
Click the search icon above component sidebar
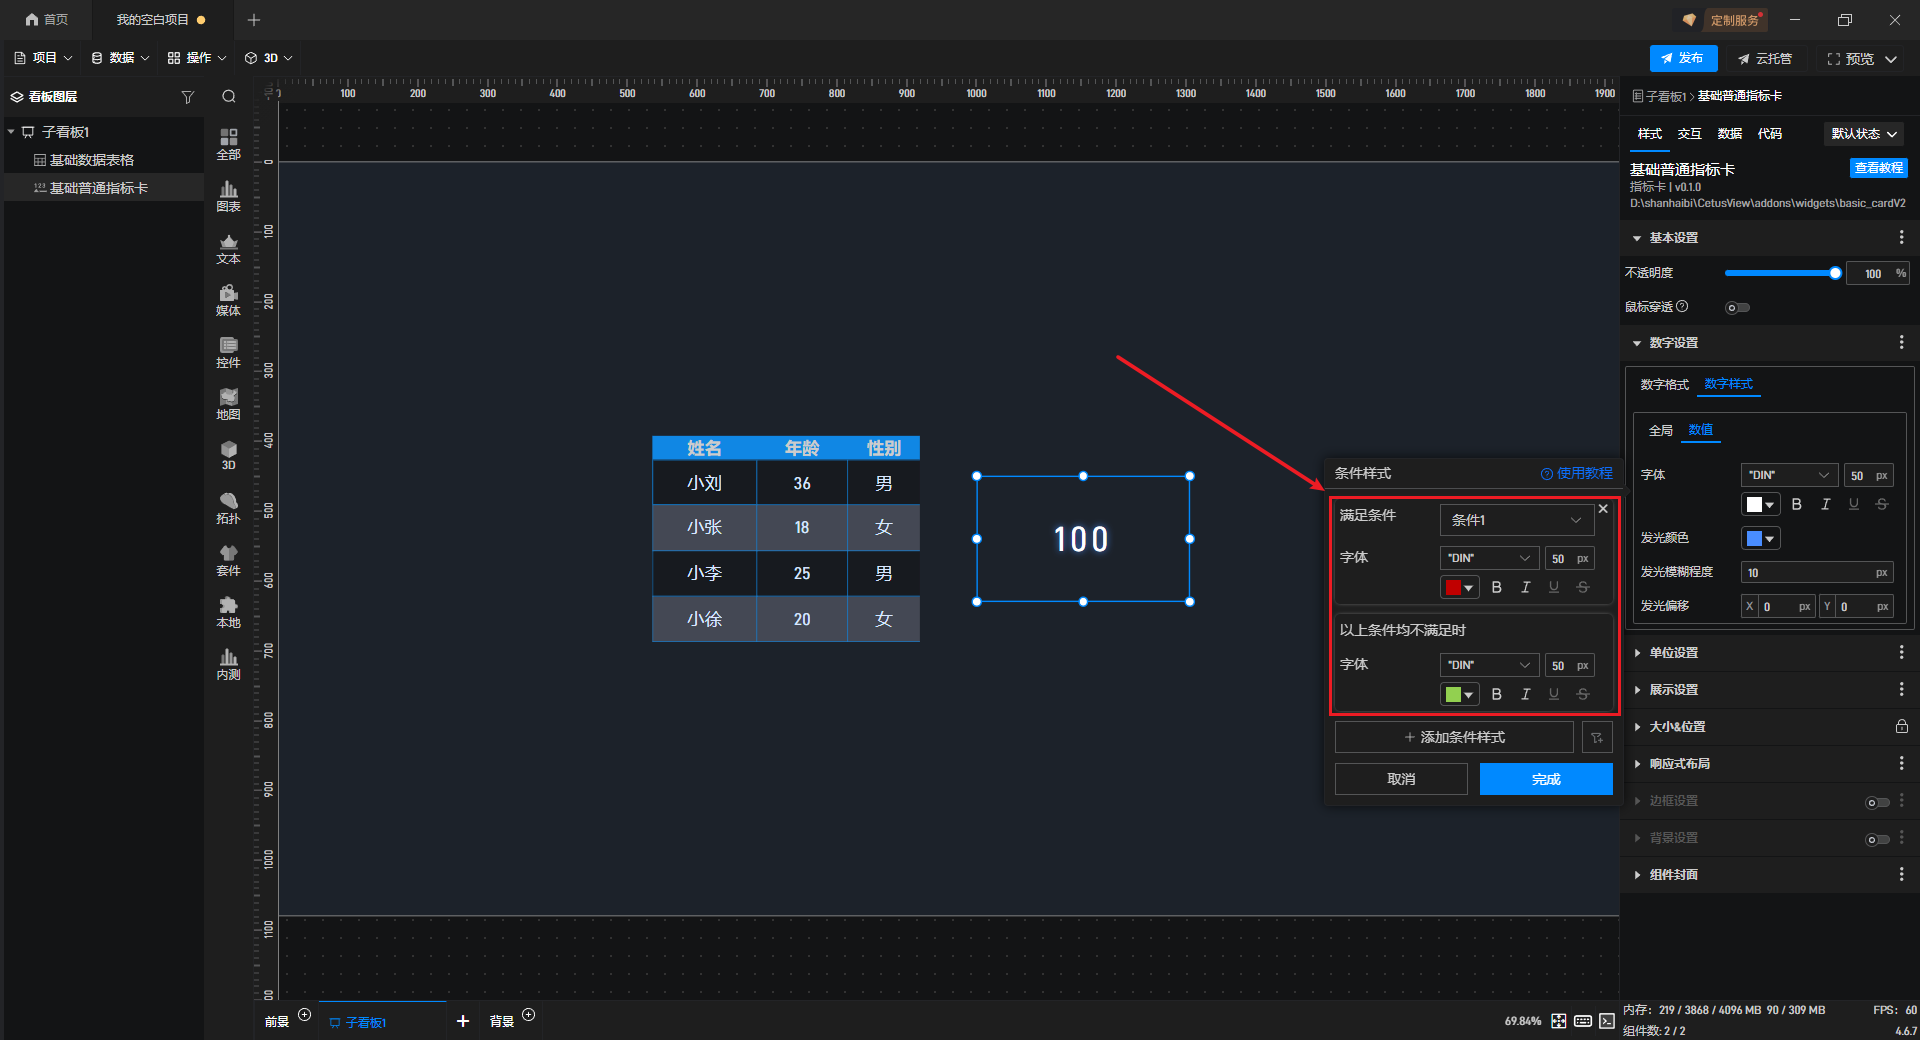coord(229,97)
